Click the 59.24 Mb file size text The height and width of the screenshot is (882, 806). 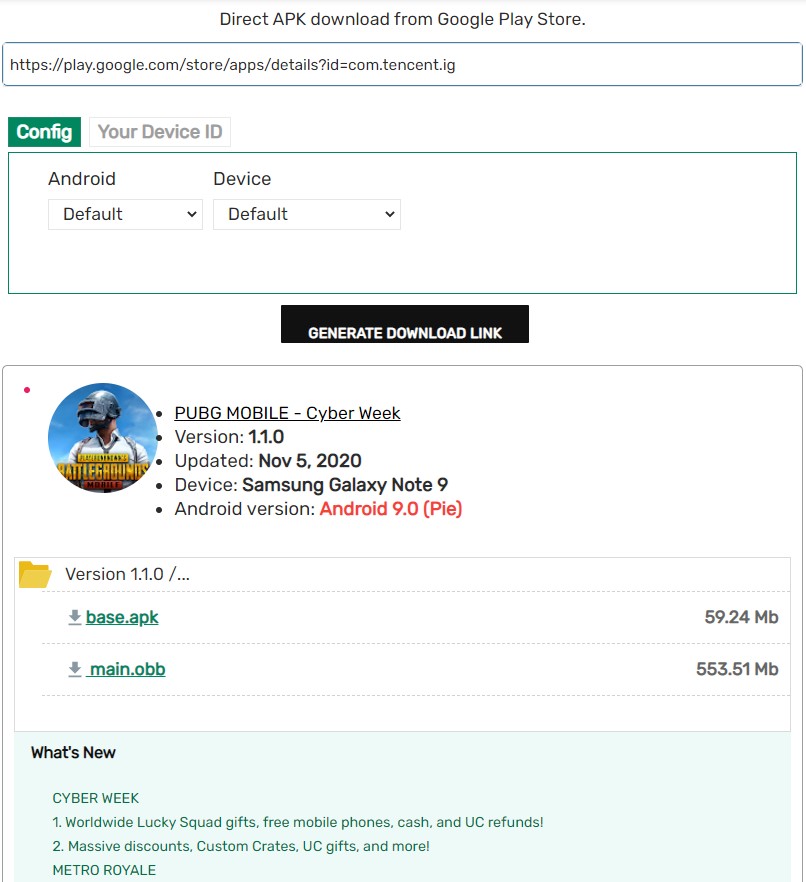(741, 617)
